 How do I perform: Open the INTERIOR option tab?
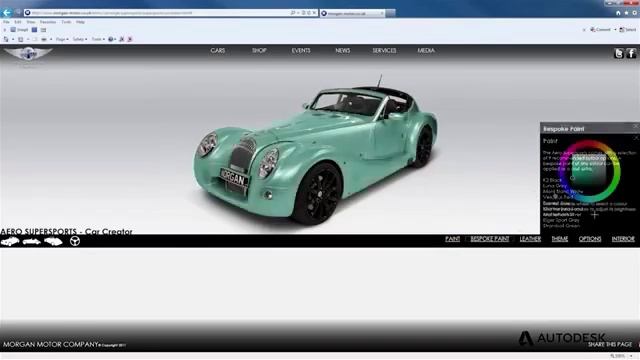tap(623, 239)
